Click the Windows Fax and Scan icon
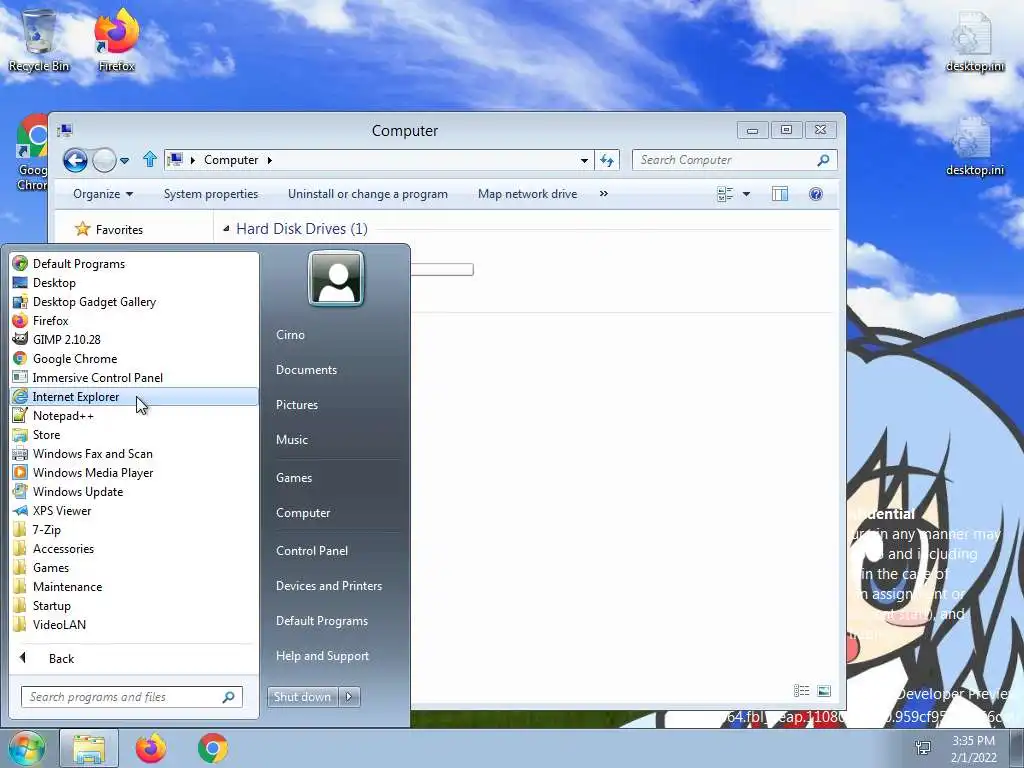 20,453
